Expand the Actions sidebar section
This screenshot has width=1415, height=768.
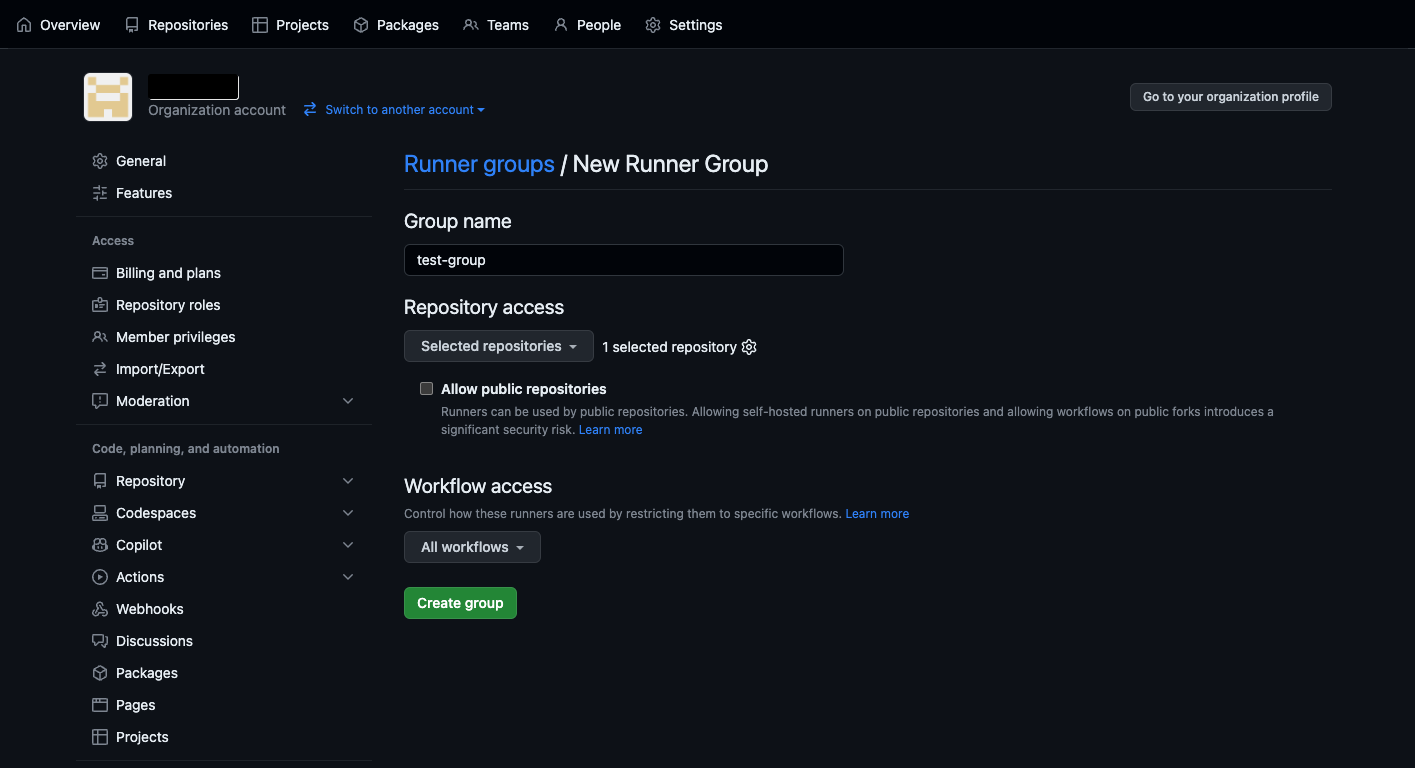point(348,576)
